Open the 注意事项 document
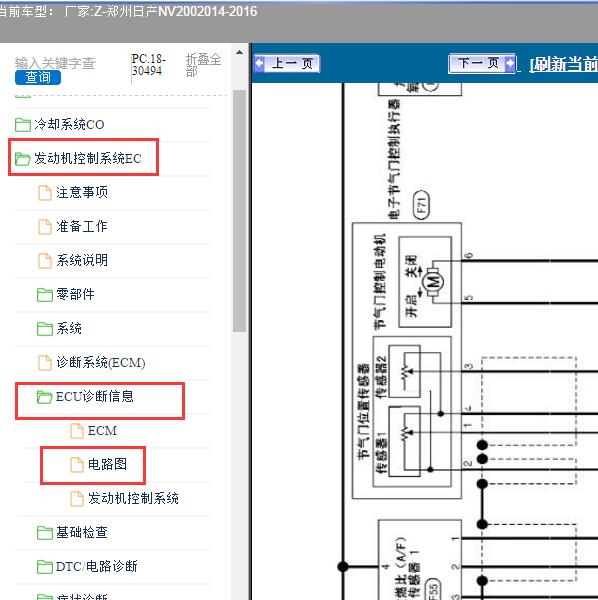Viewport: 598px width, 600px height. tap(82, 192)
